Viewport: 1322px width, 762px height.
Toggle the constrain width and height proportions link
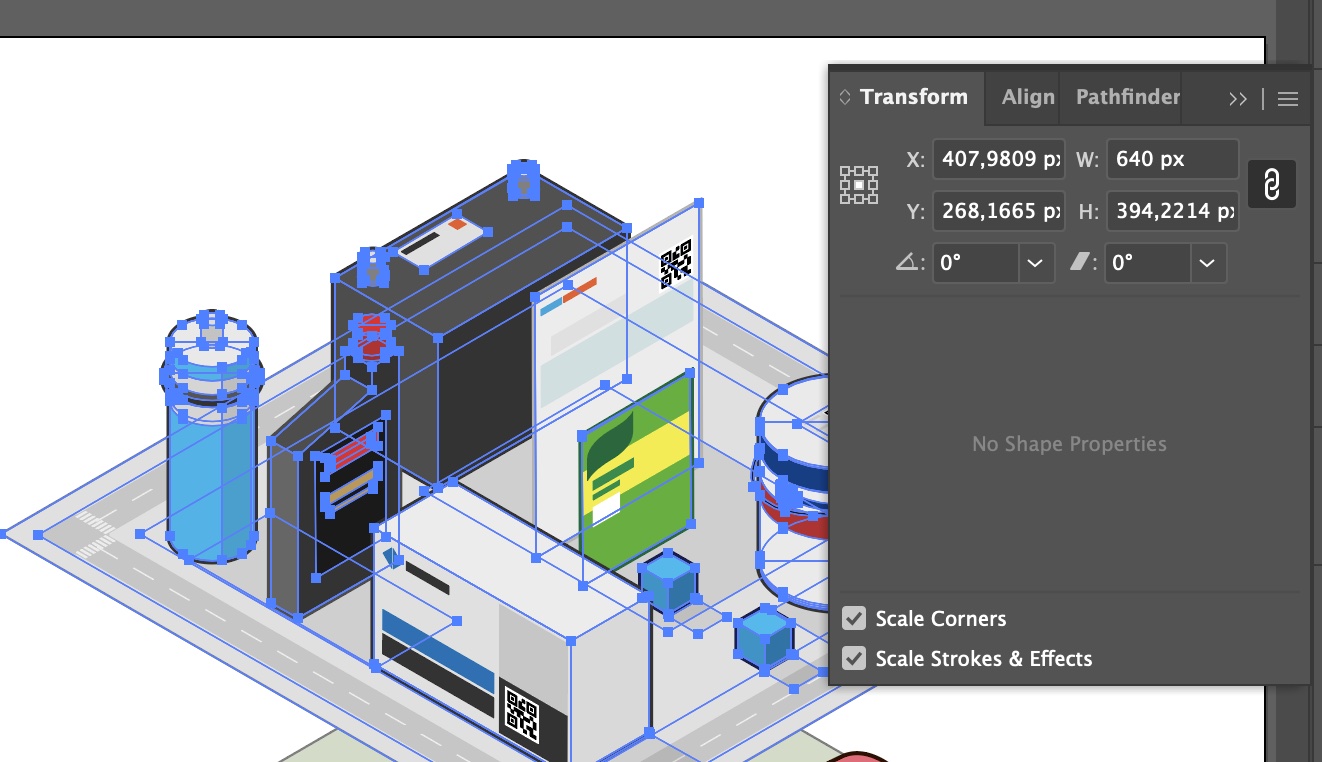pyautogui.click(x=1271, y=185)
